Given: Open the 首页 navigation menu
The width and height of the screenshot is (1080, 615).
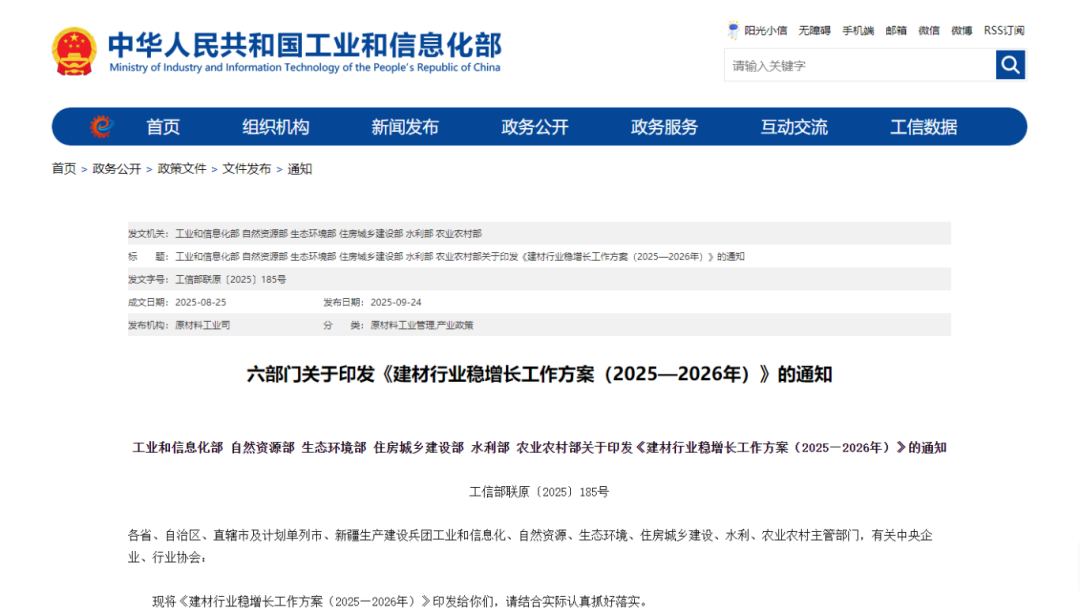Looking at the screenshot, I should 164,126.
